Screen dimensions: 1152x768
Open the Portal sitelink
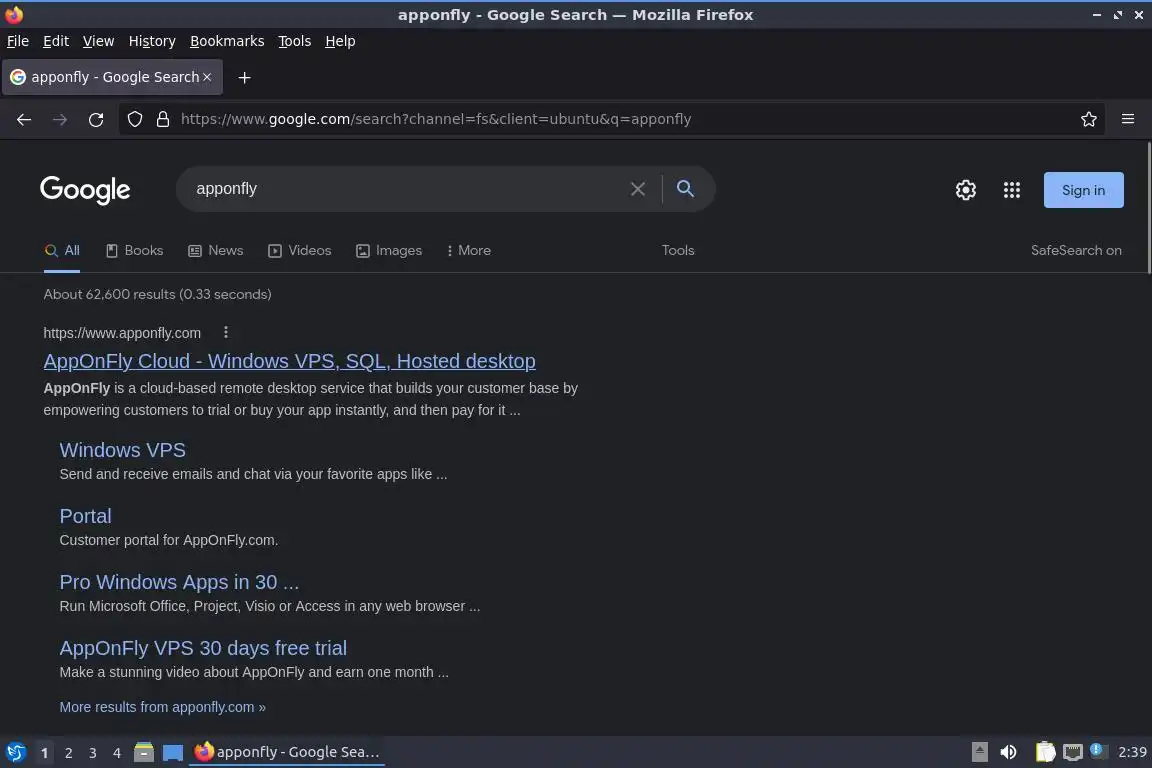tap(85, 516)
